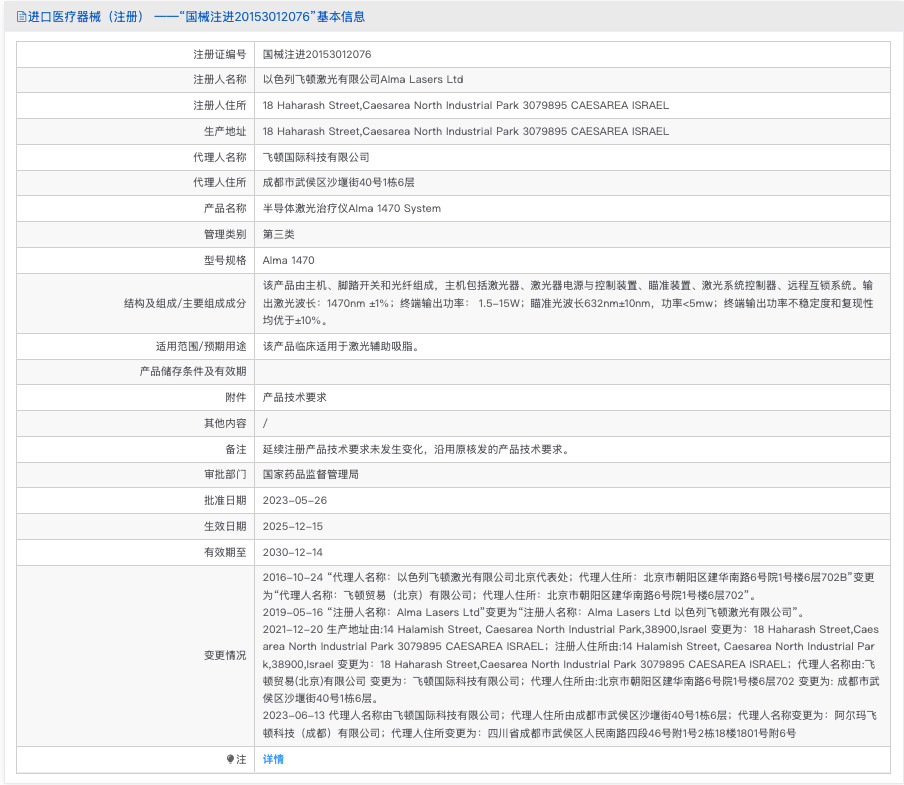Click the lightbulb icon beside 注
This screenshot has height=785, width=904.
(x=230, y=759)
